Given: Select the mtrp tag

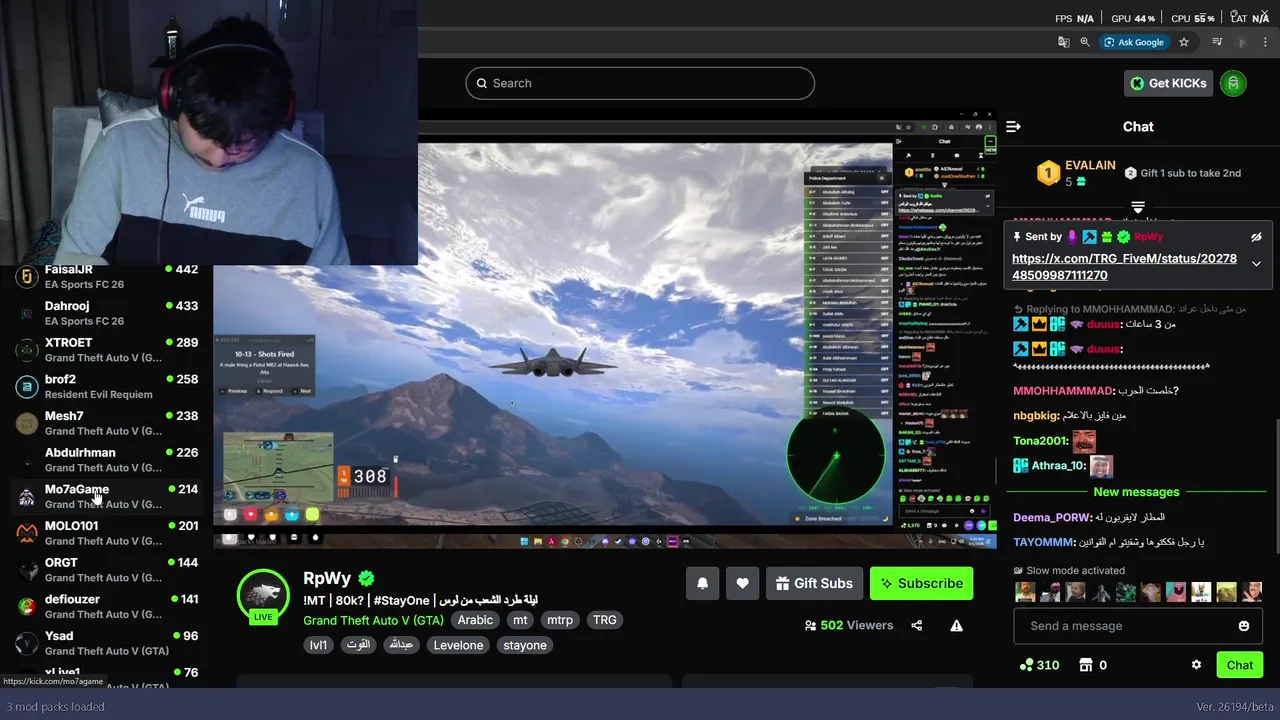Looking at the screenshot, I should [560, 620].
